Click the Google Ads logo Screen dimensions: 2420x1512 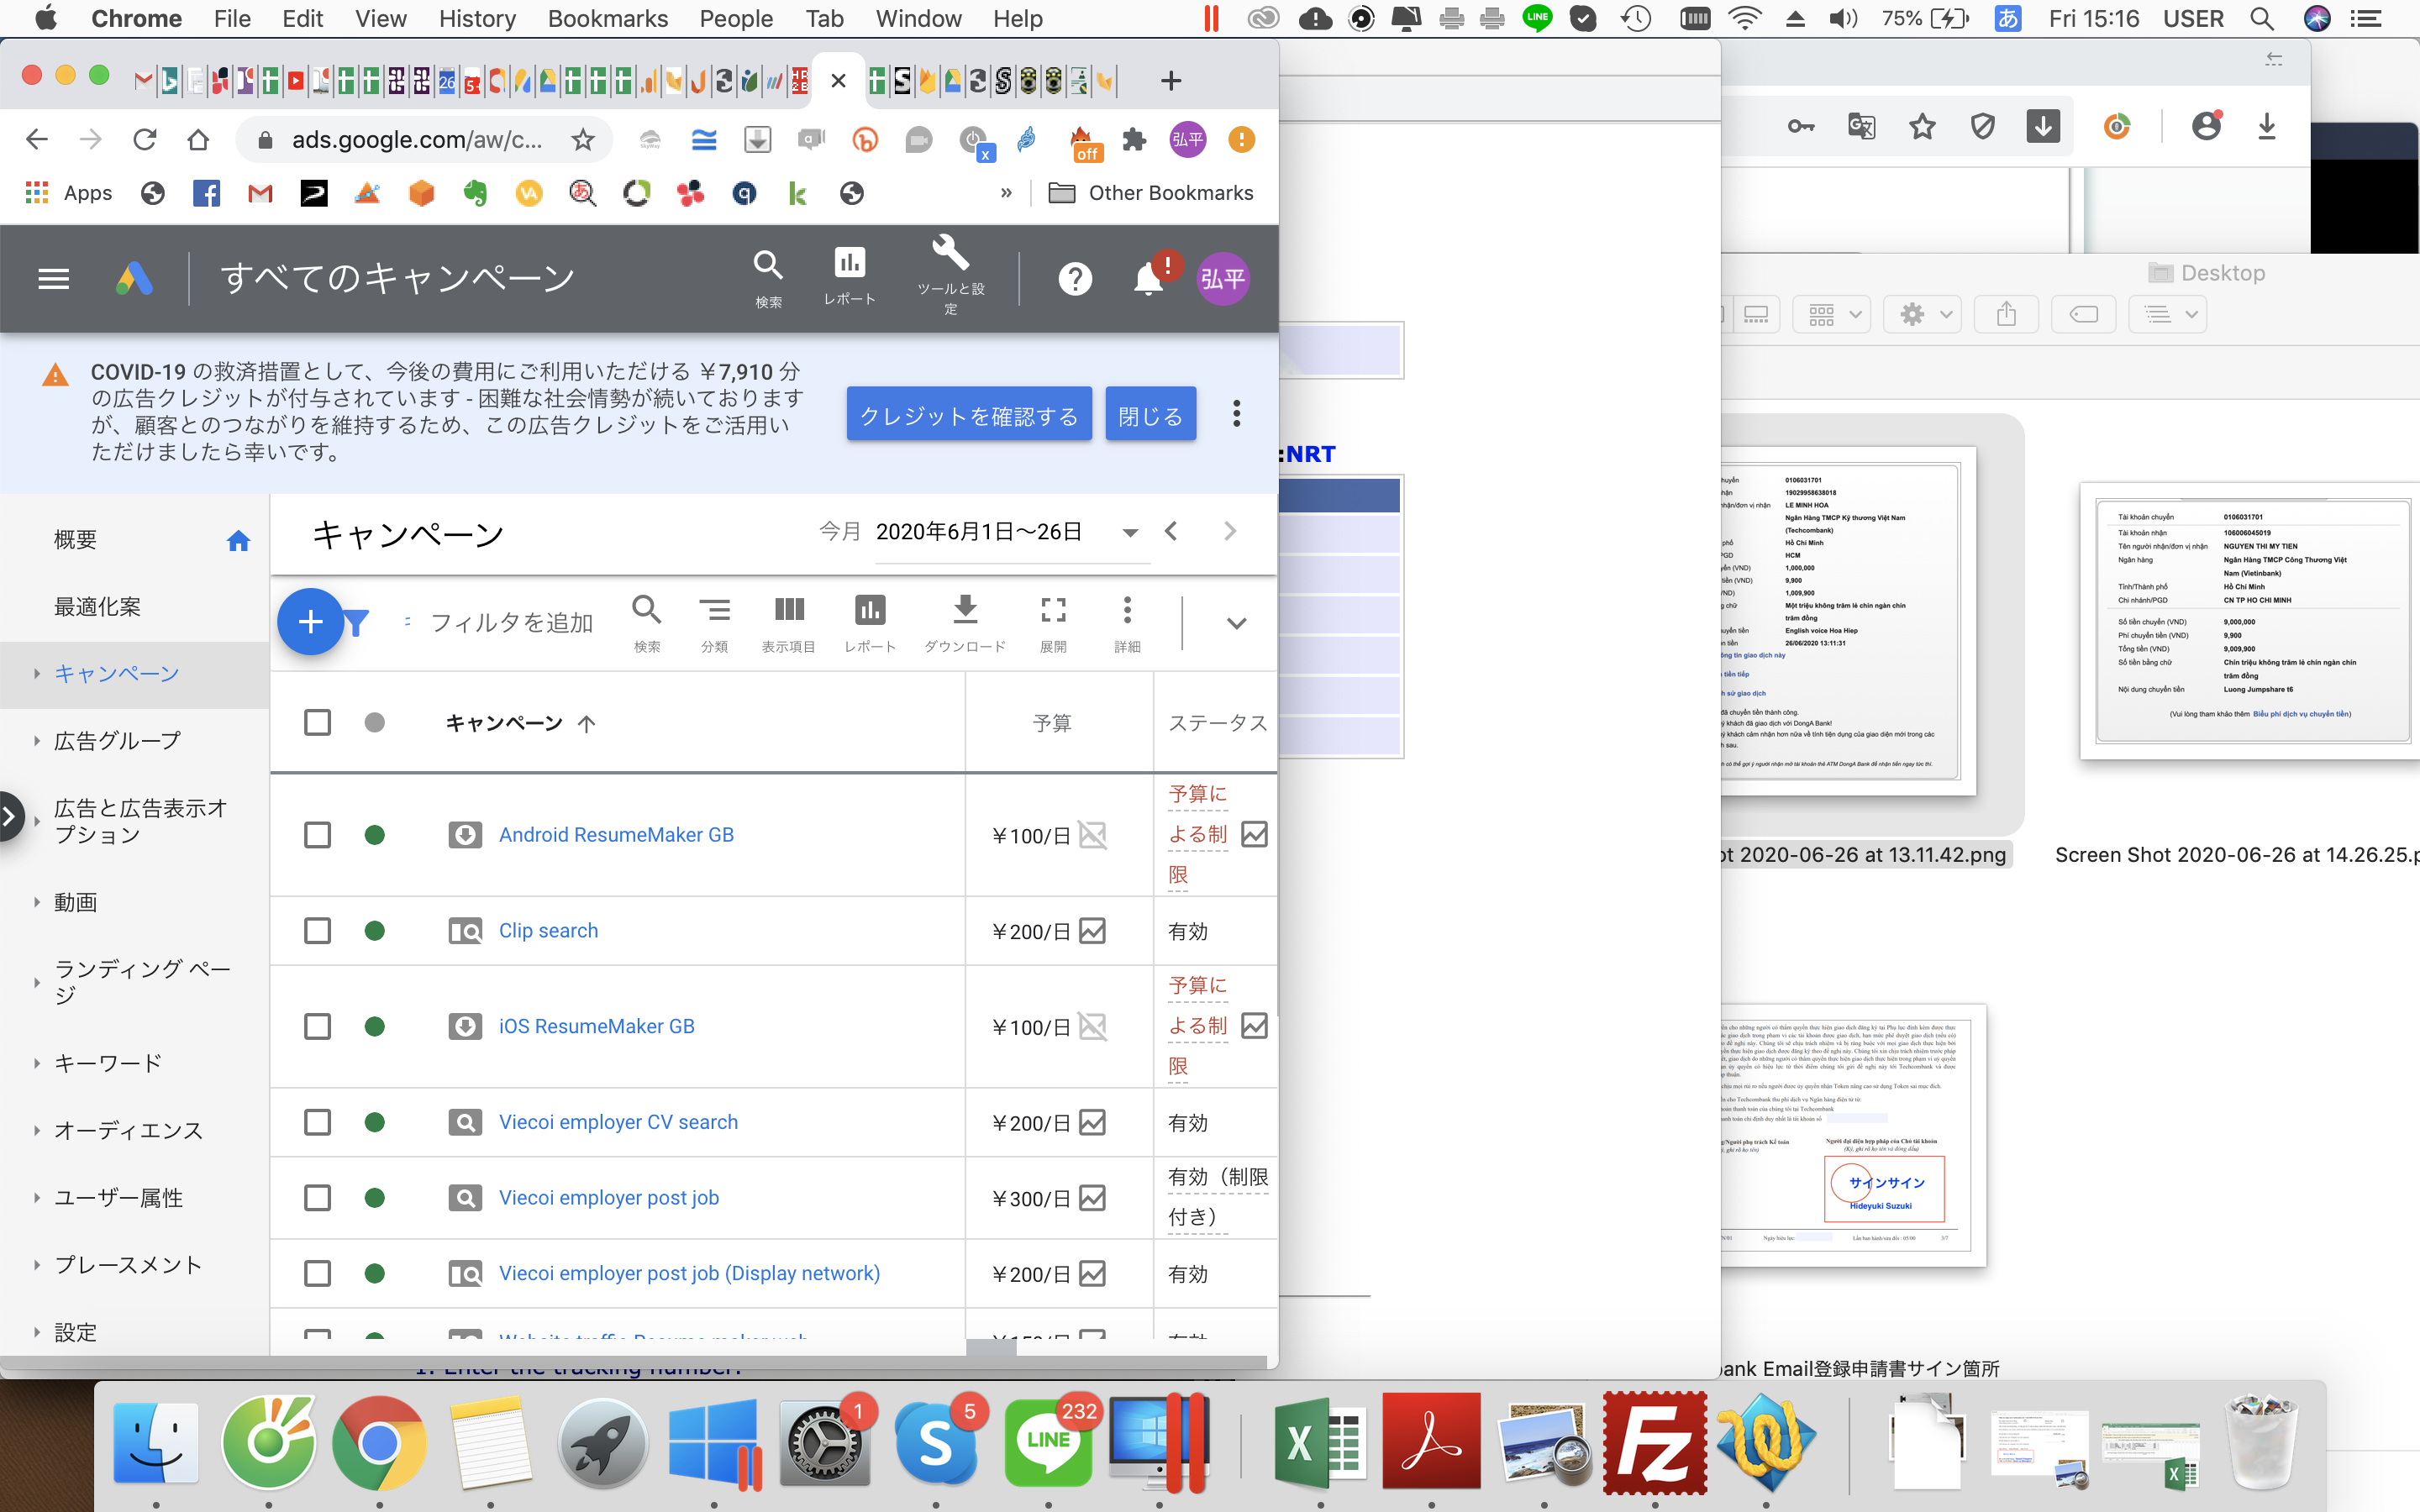134,279
